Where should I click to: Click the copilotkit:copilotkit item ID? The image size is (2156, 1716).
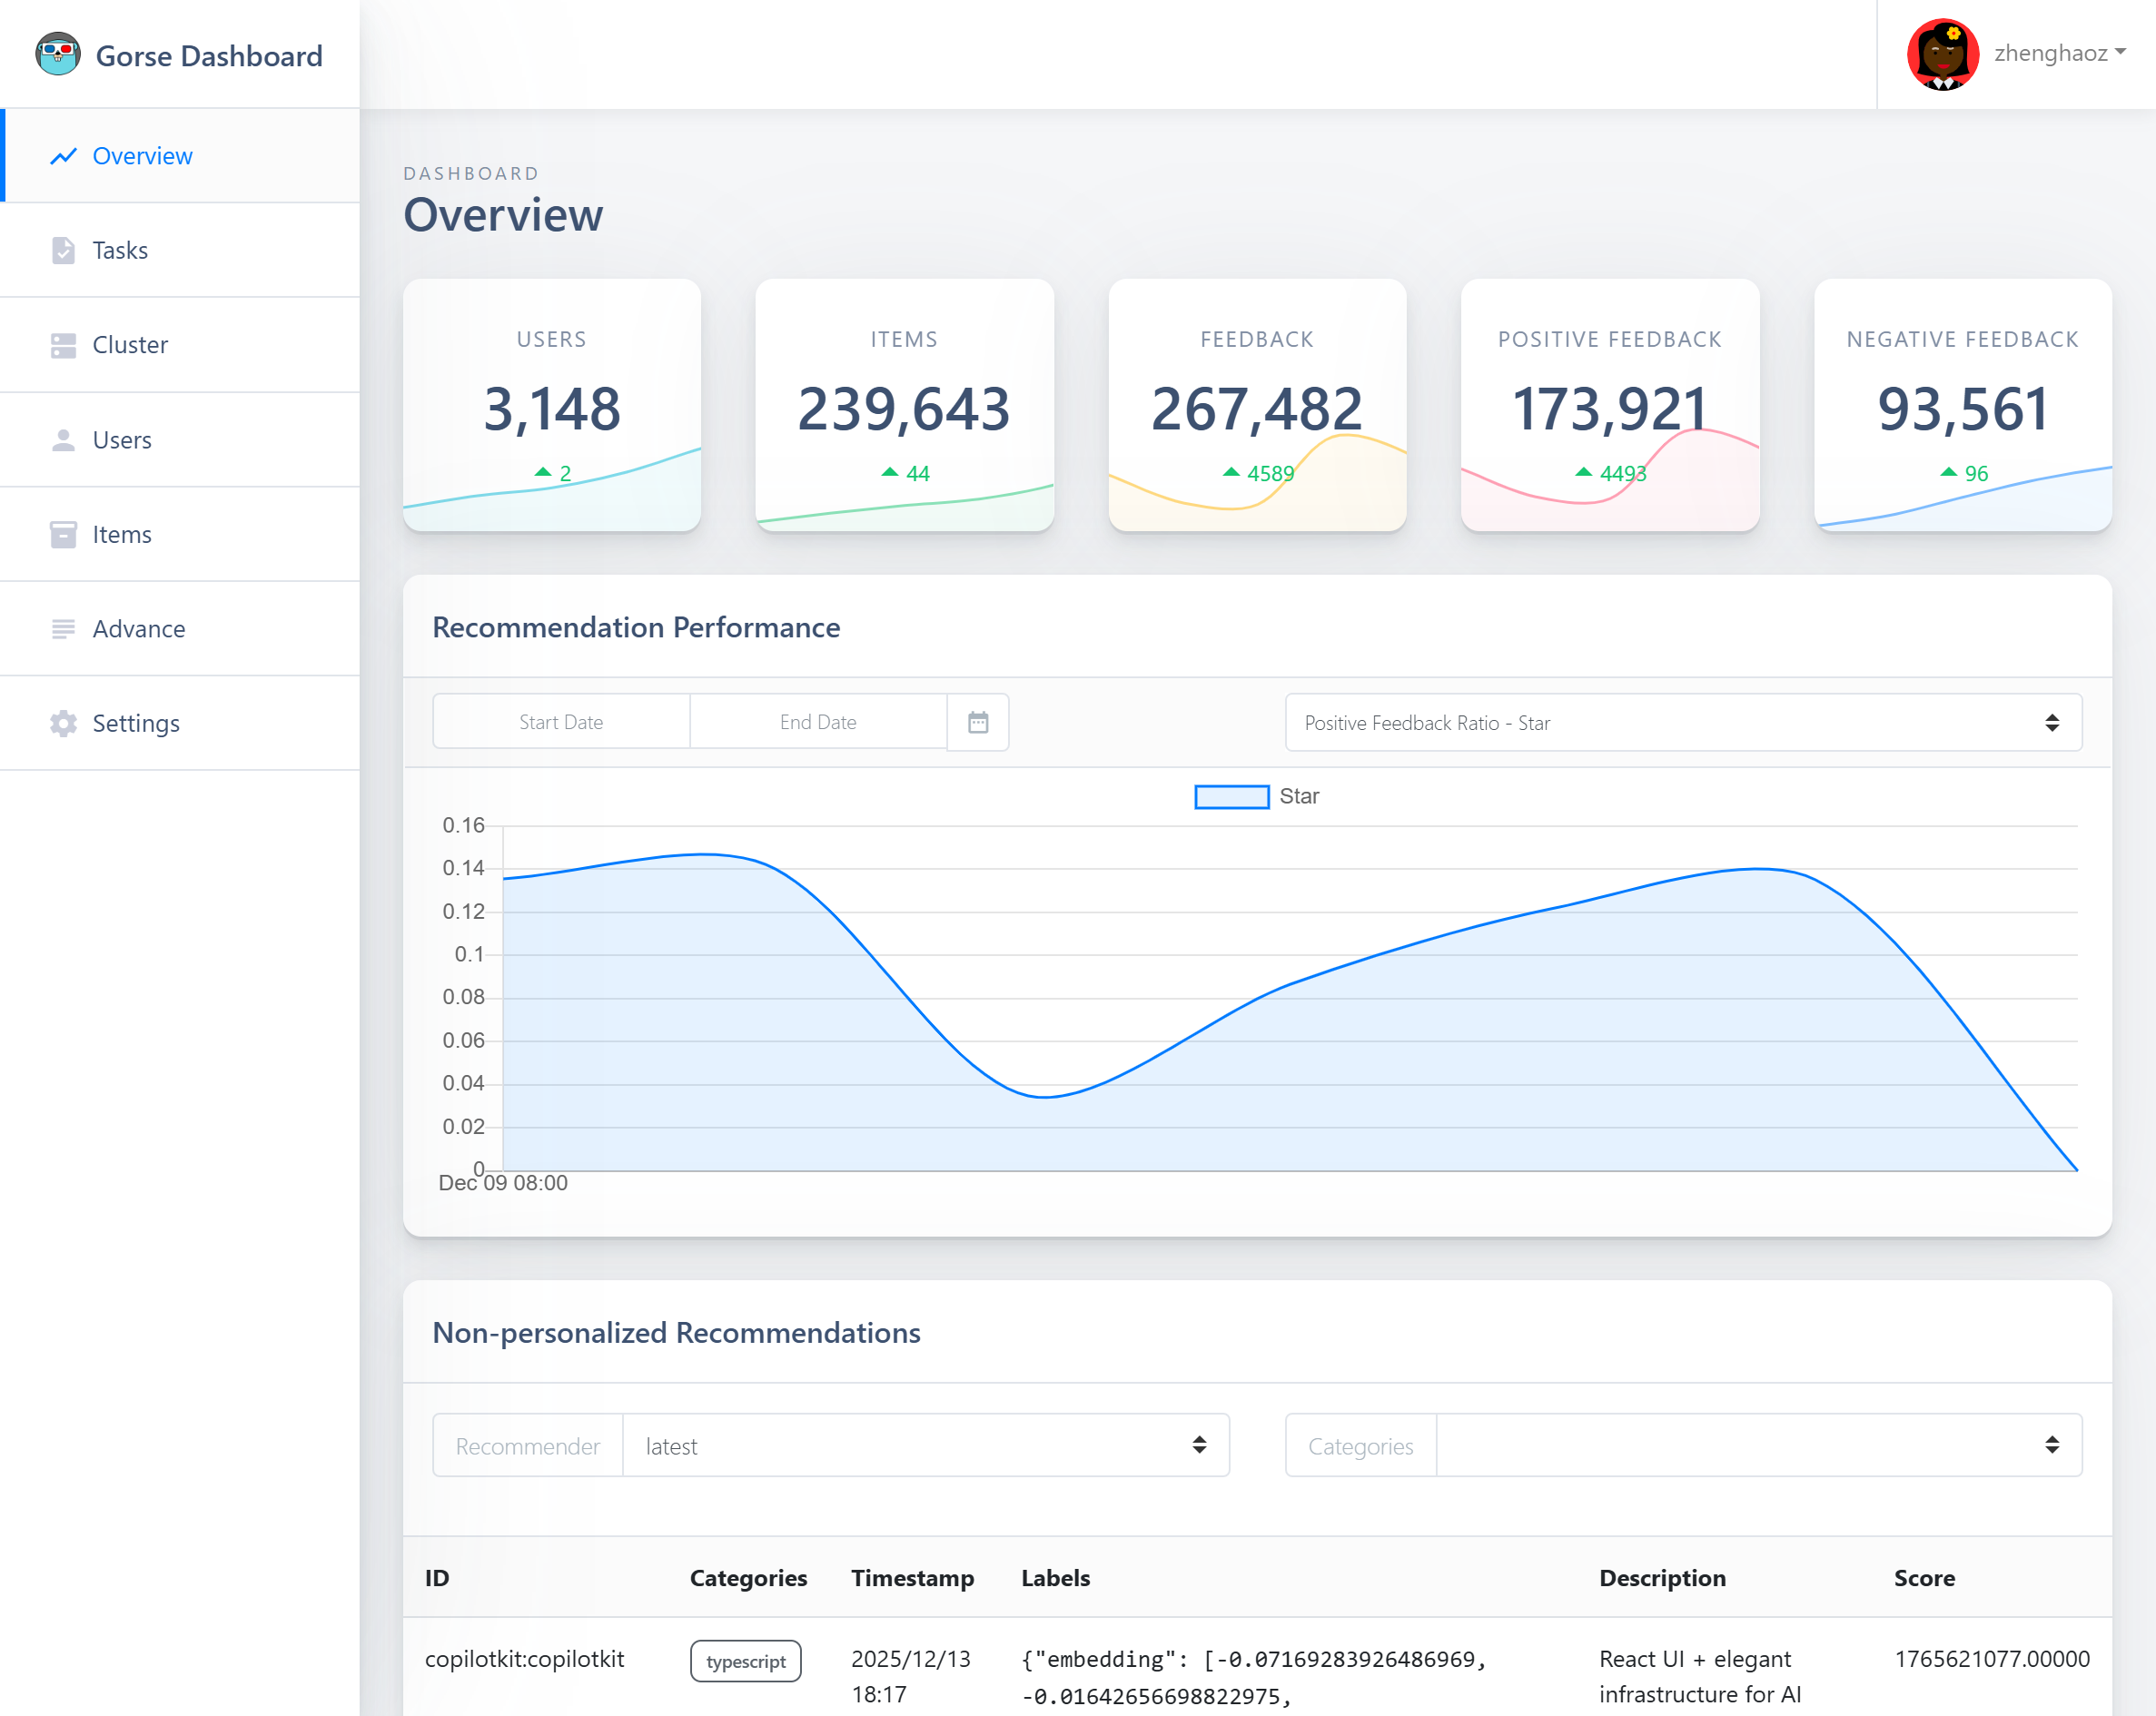(x=524, y=1659)
